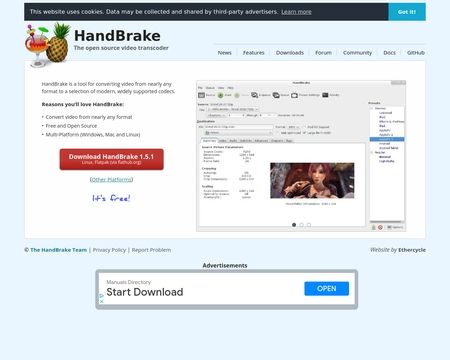The width and height of the screenshot is (450, 360).
Task: Open the Report Problem footer link
Action: coord(151,250)
